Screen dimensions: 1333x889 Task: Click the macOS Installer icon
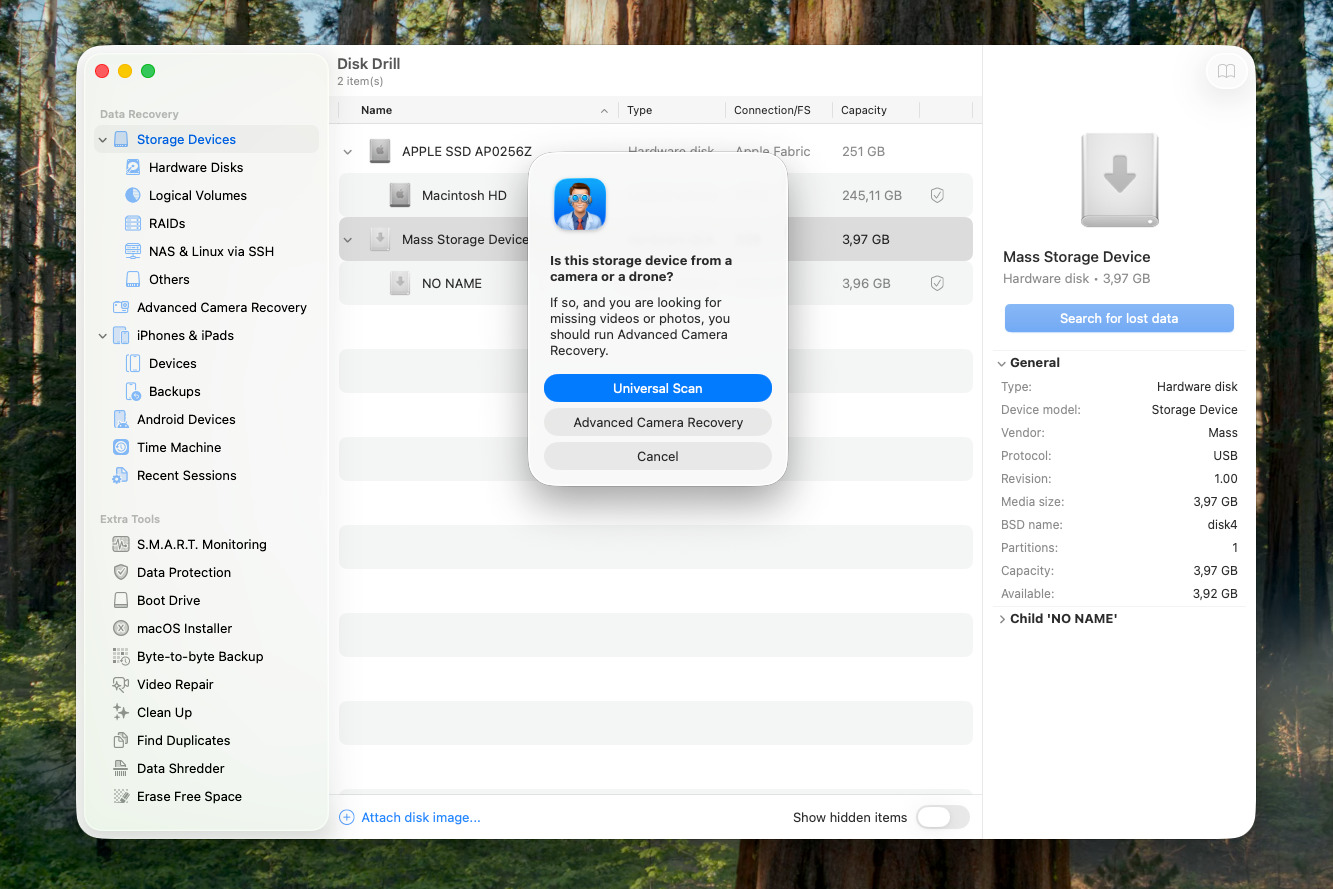(x=121, y=628)
